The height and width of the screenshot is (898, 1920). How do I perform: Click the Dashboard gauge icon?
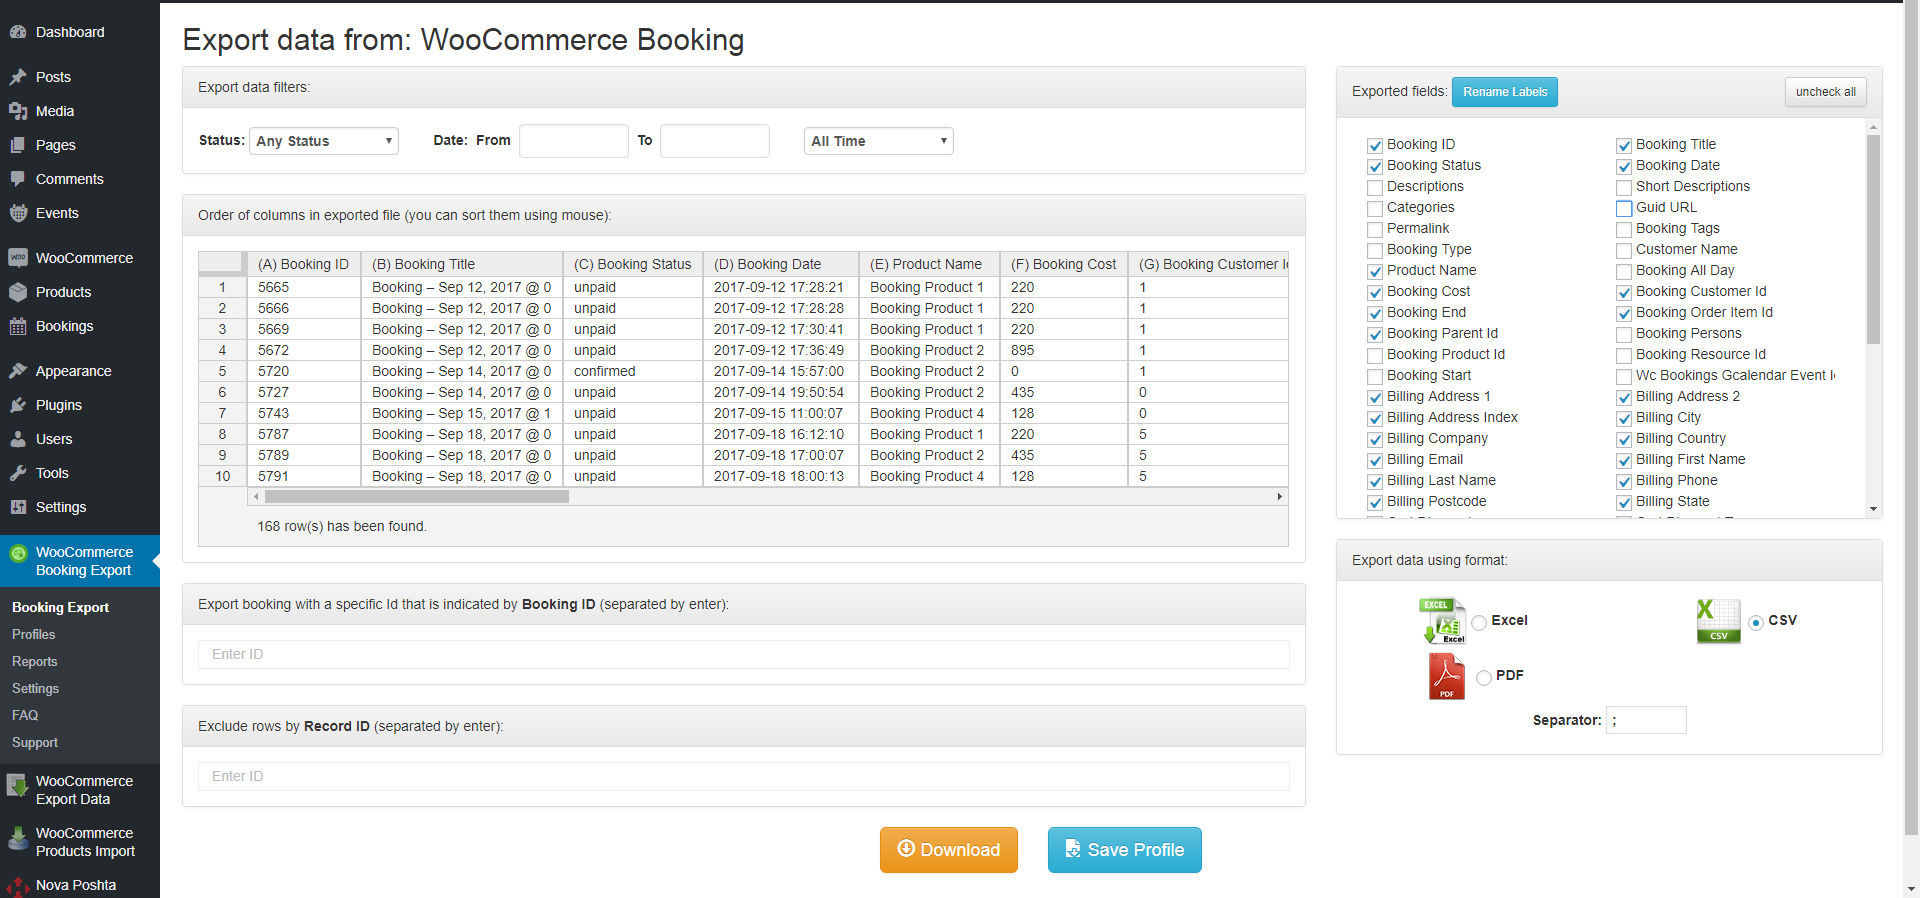(18, 32)
